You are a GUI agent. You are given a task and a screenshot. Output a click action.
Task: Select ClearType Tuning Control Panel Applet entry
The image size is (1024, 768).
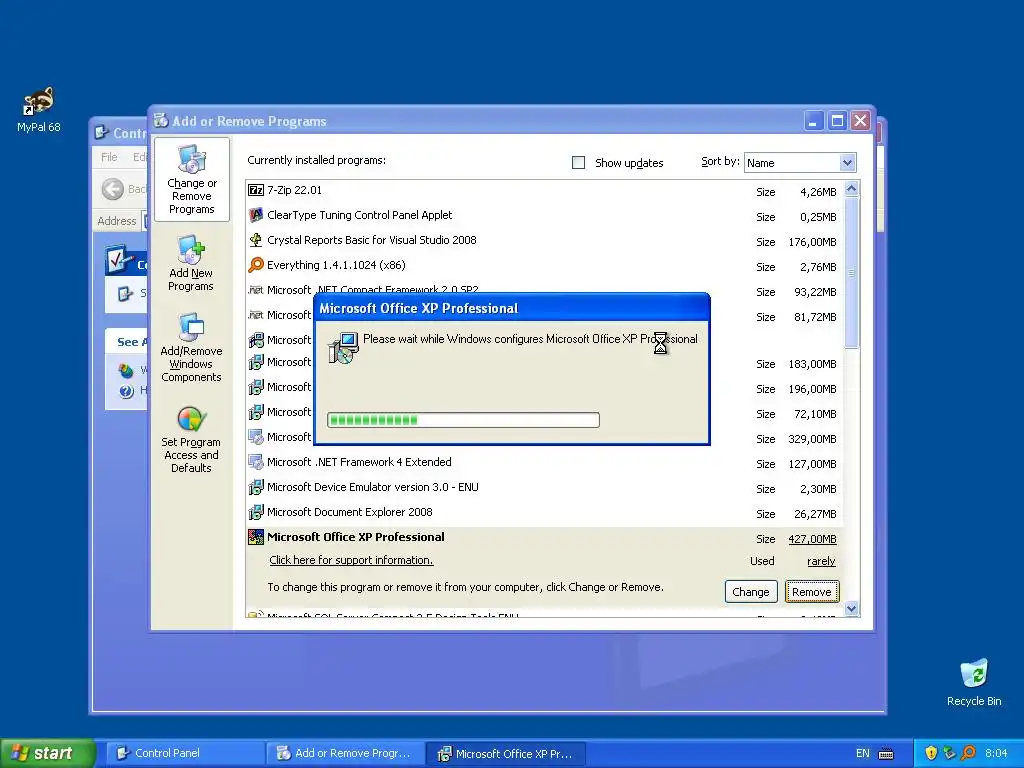click(545, 216)
